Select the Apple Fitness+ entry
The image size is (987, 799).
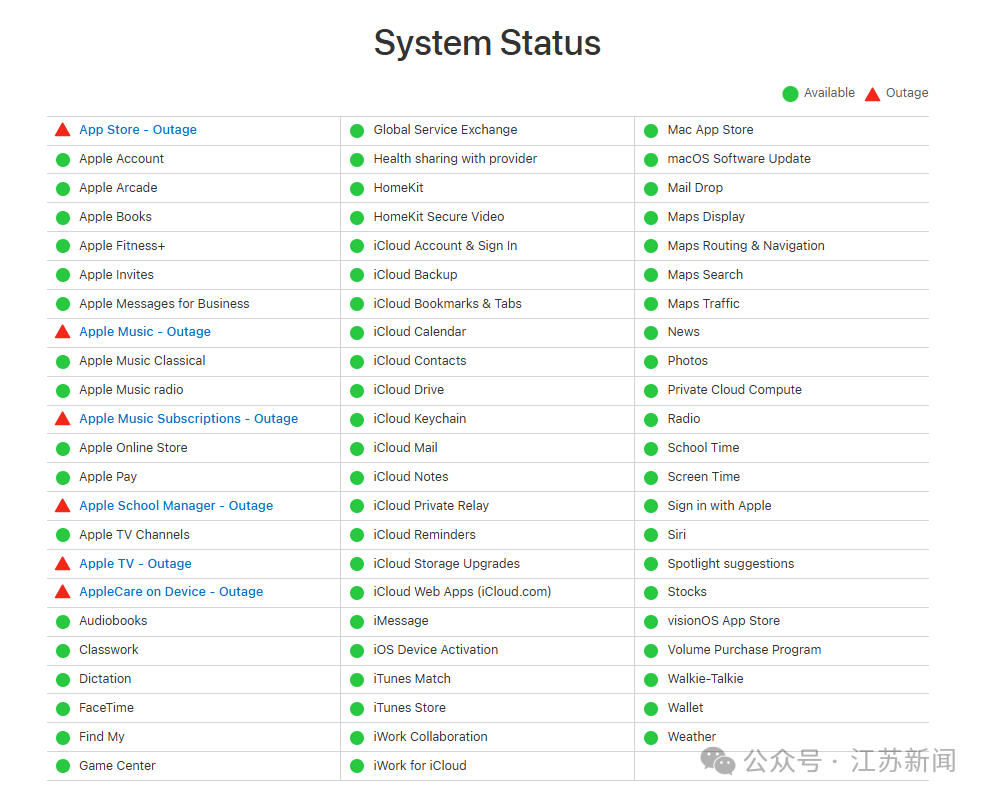pos(122,246)
